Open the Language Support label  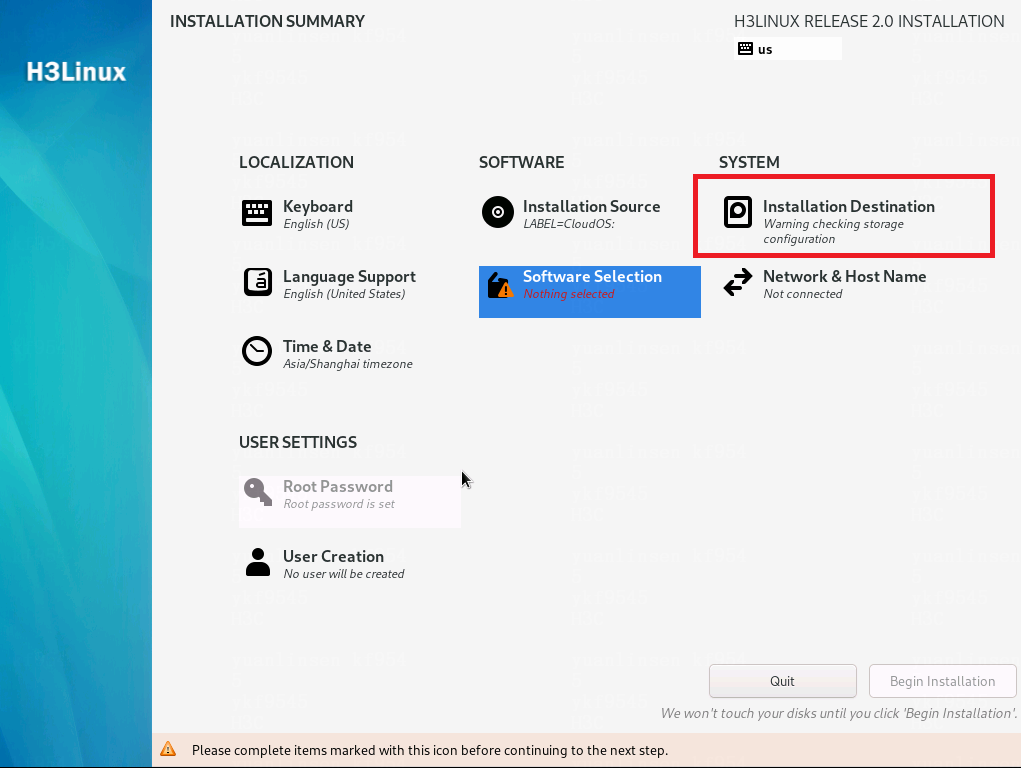pyautogui.click(x=349, y=277)
